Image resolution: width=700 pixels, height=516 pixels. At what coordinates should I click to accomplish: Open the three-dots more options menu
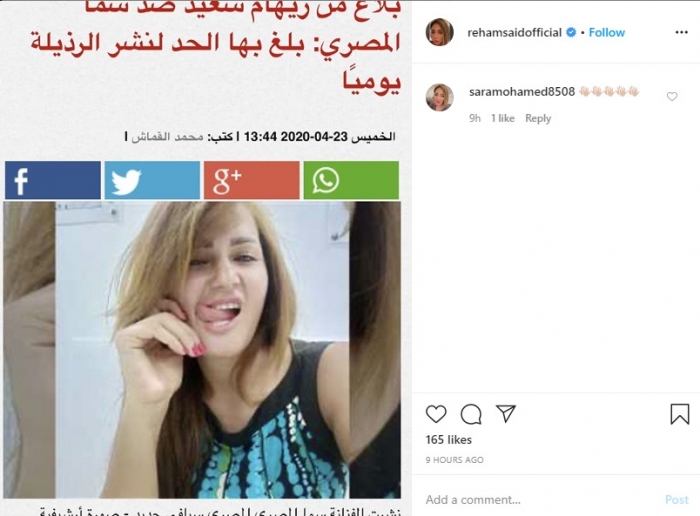(681, 32)
